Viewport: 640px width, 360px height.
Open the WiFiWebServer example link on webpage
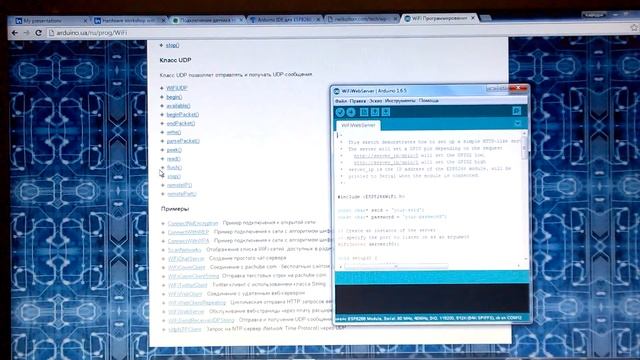tap(186, 311)
